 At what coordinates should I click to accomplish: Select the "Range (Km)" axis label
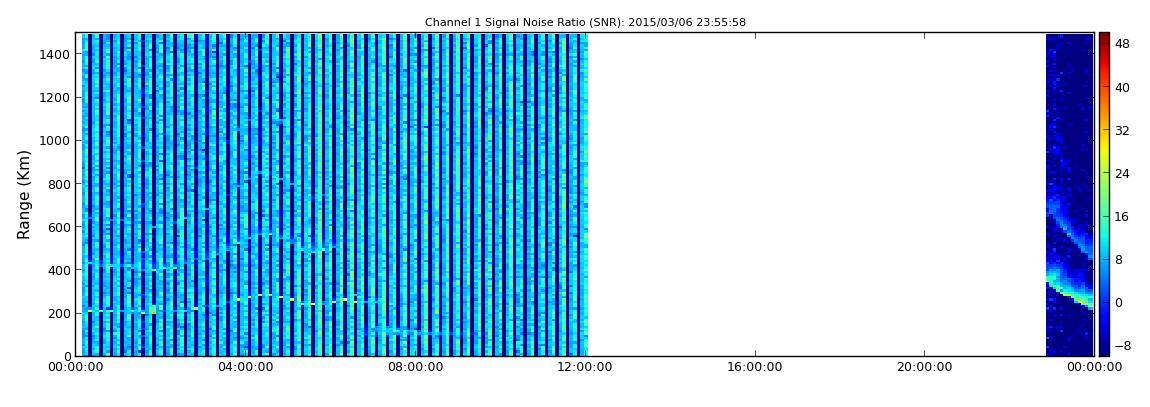(24, 194)
